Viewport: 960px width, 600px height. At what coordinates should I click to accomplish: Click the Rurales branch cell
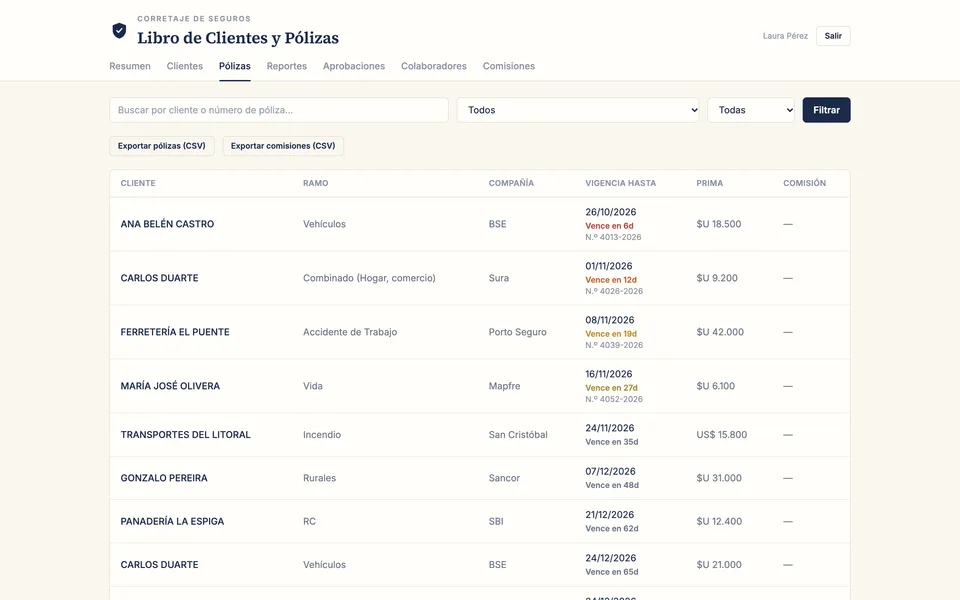tap(320, 478)
